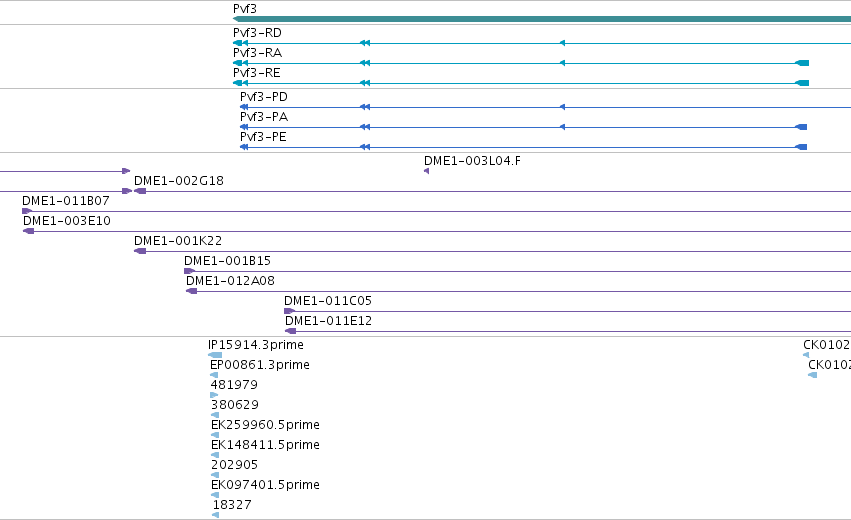Select the Pvf3-RD transcript label
Viewport: 851px width, 520px height.
[257, 33]
